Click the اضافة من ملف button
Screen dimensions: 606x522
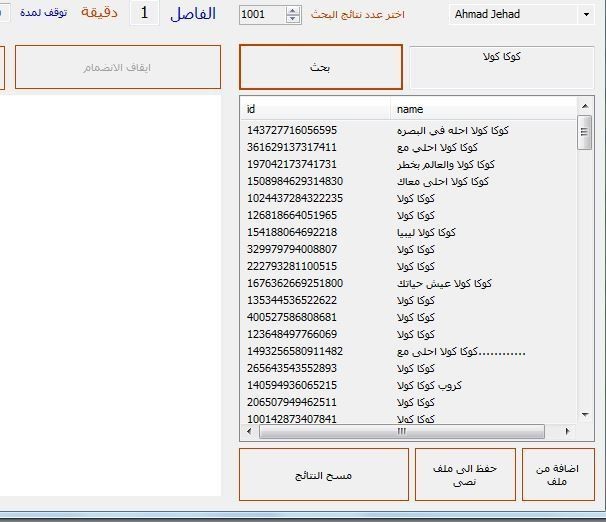coord(558,474)
